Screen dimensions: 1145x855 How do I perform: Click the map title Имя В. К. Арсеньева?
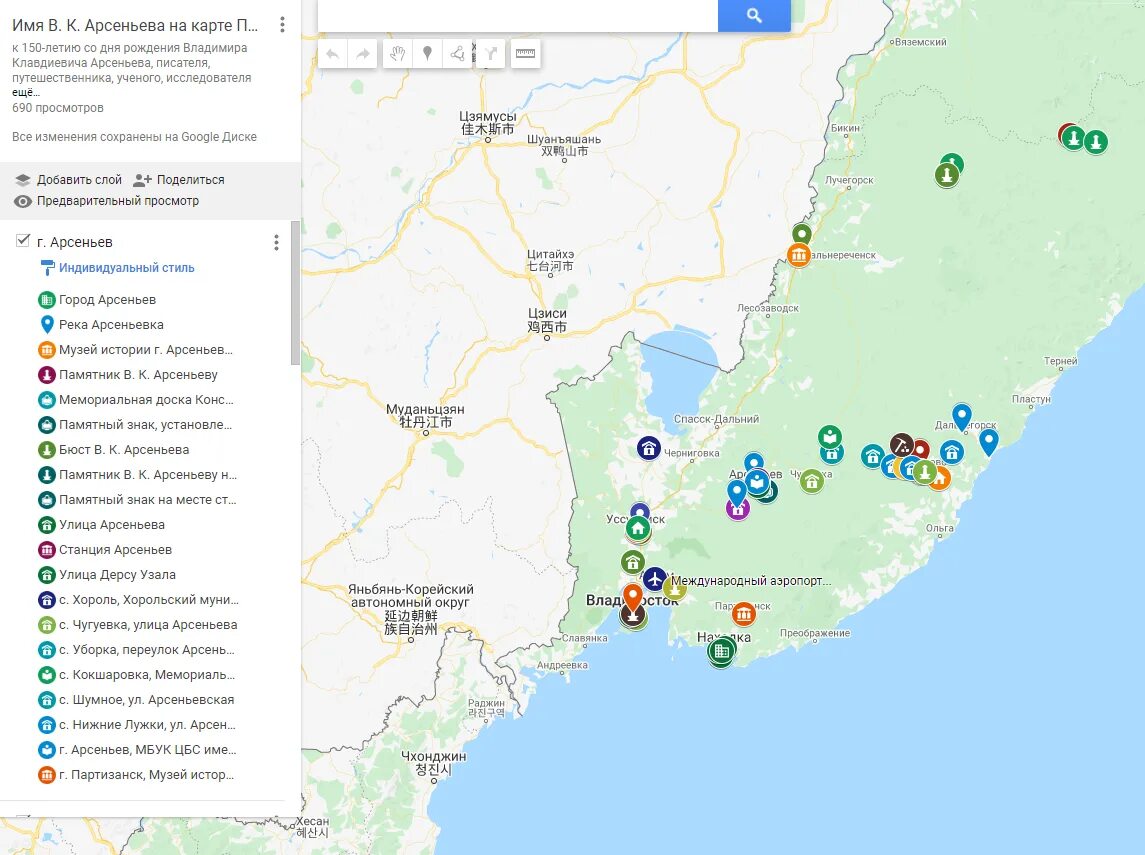pos(135,26)
